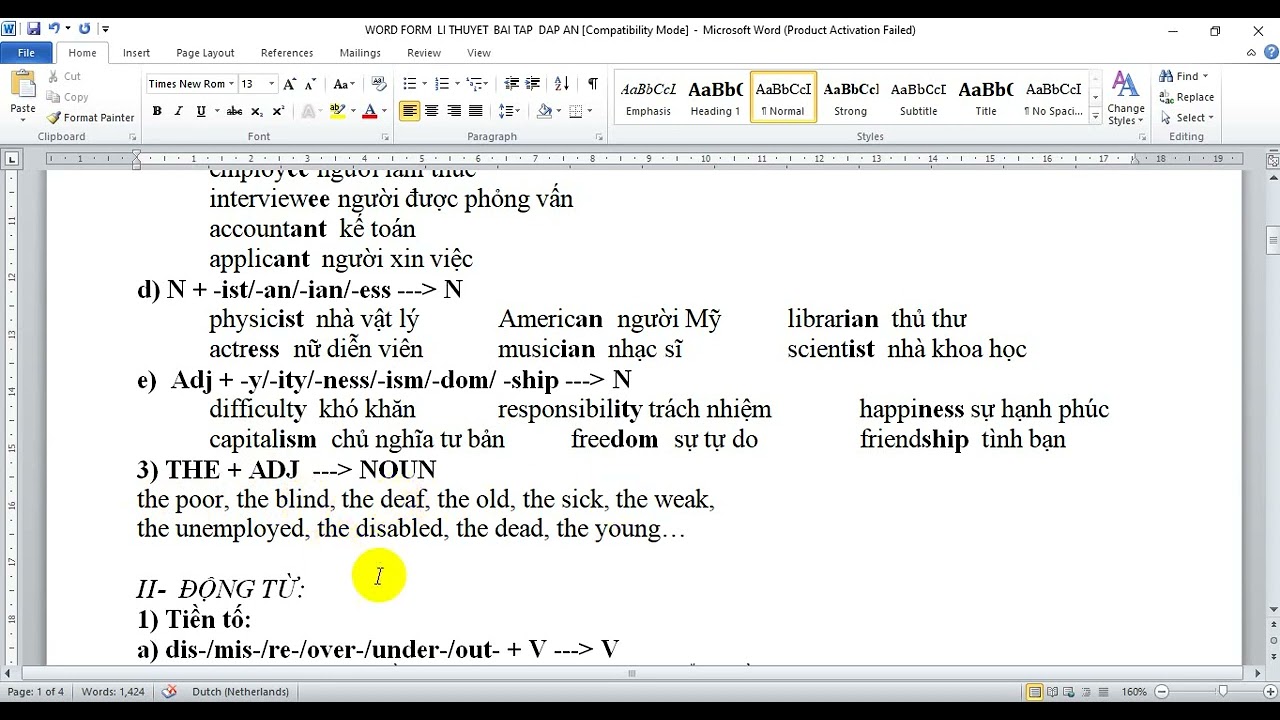Open the File tab
1280x720 pixels.
pyautogui.click(x=26, y=53)
